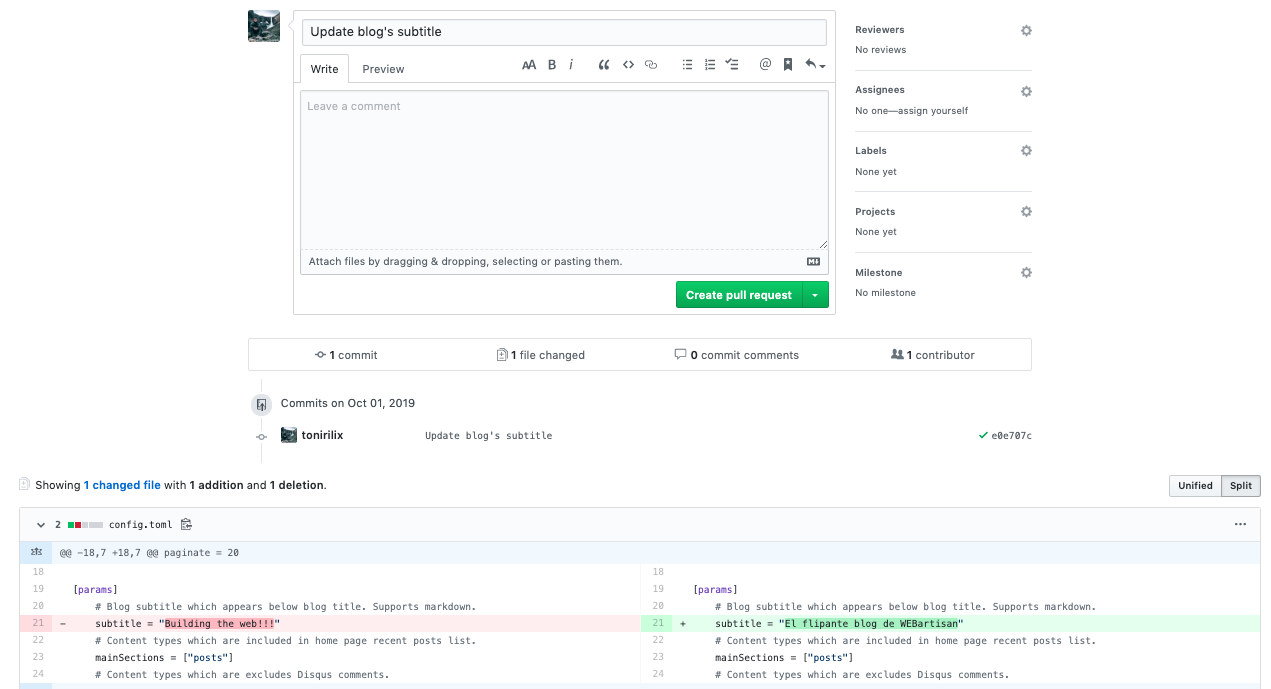
Task: Copy config.toml file path to clipboard
Action: tap(186, 524)
